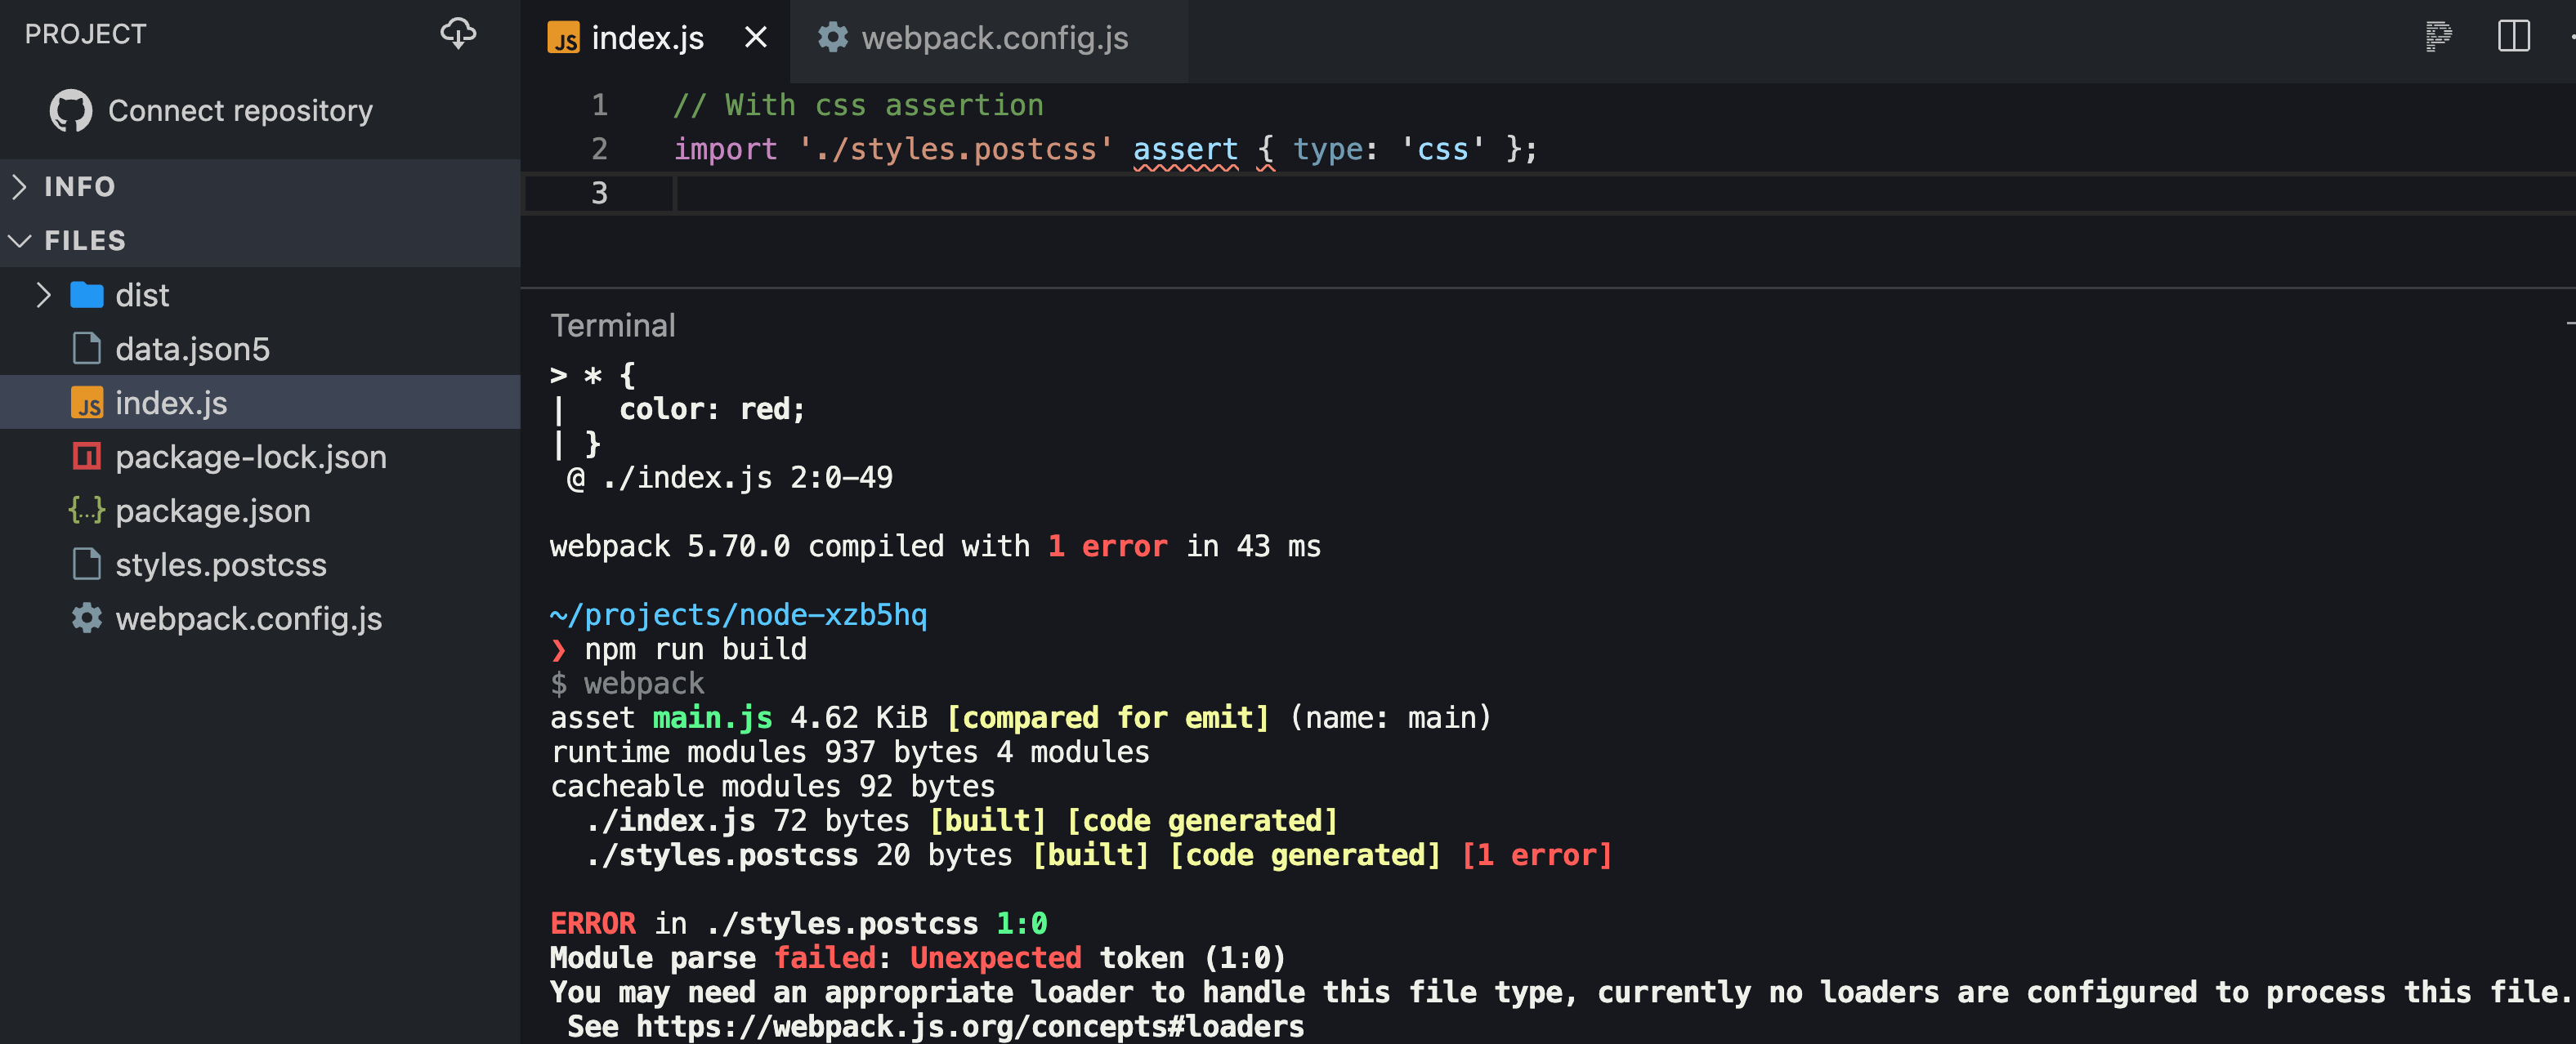Open the split editor icon
The width and height of the screenshot is (2576, 1044).
[x=2515, y=37]
